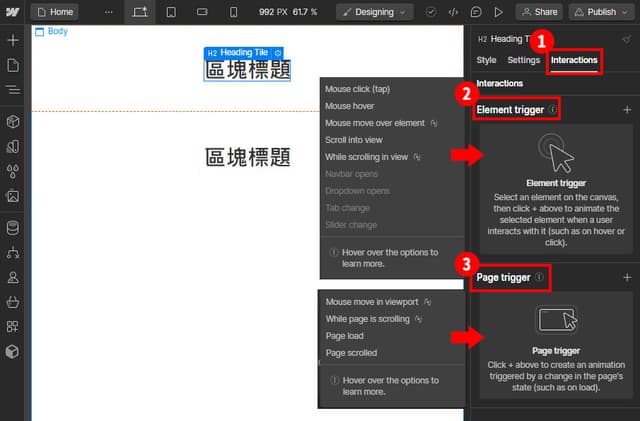Click the Preview play button
The image size is (640, 421).
[498, 12]
